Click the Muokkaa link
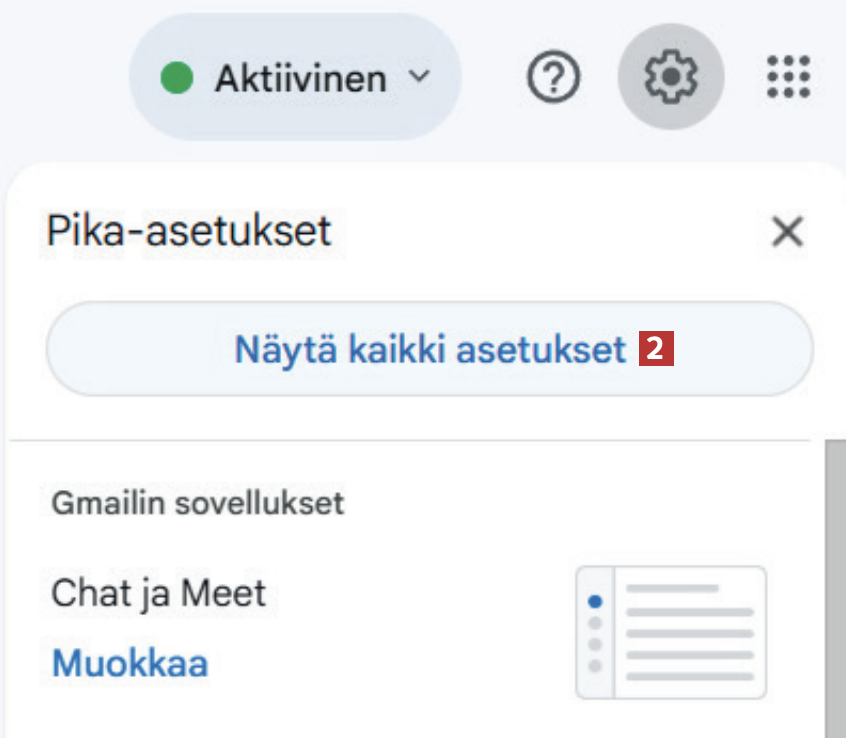Image resolution: width=846 pixels, height=738 pixels. pyautogui.click(x=130, y=662)
